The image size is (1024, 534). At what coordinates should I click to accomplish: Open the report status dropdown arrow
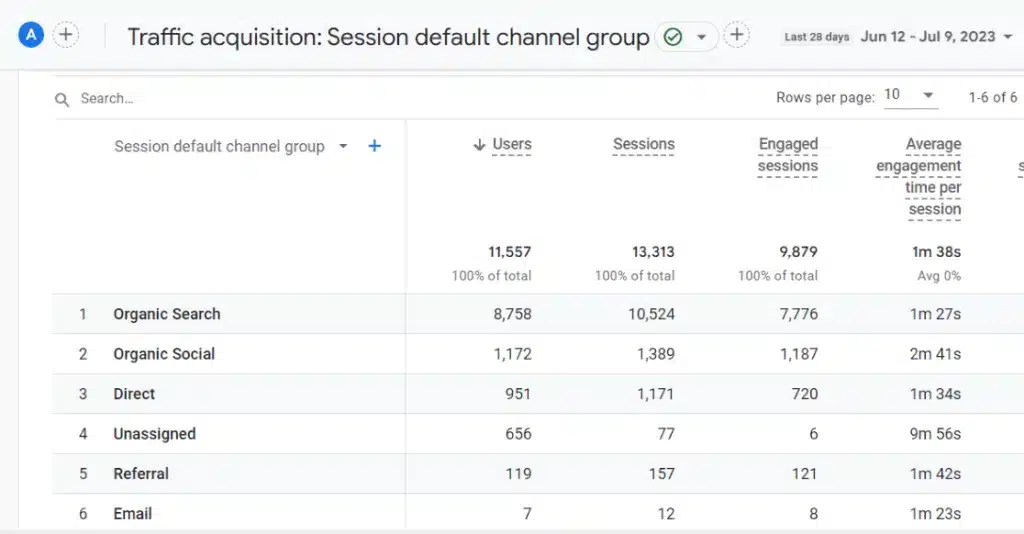point(701,37)
